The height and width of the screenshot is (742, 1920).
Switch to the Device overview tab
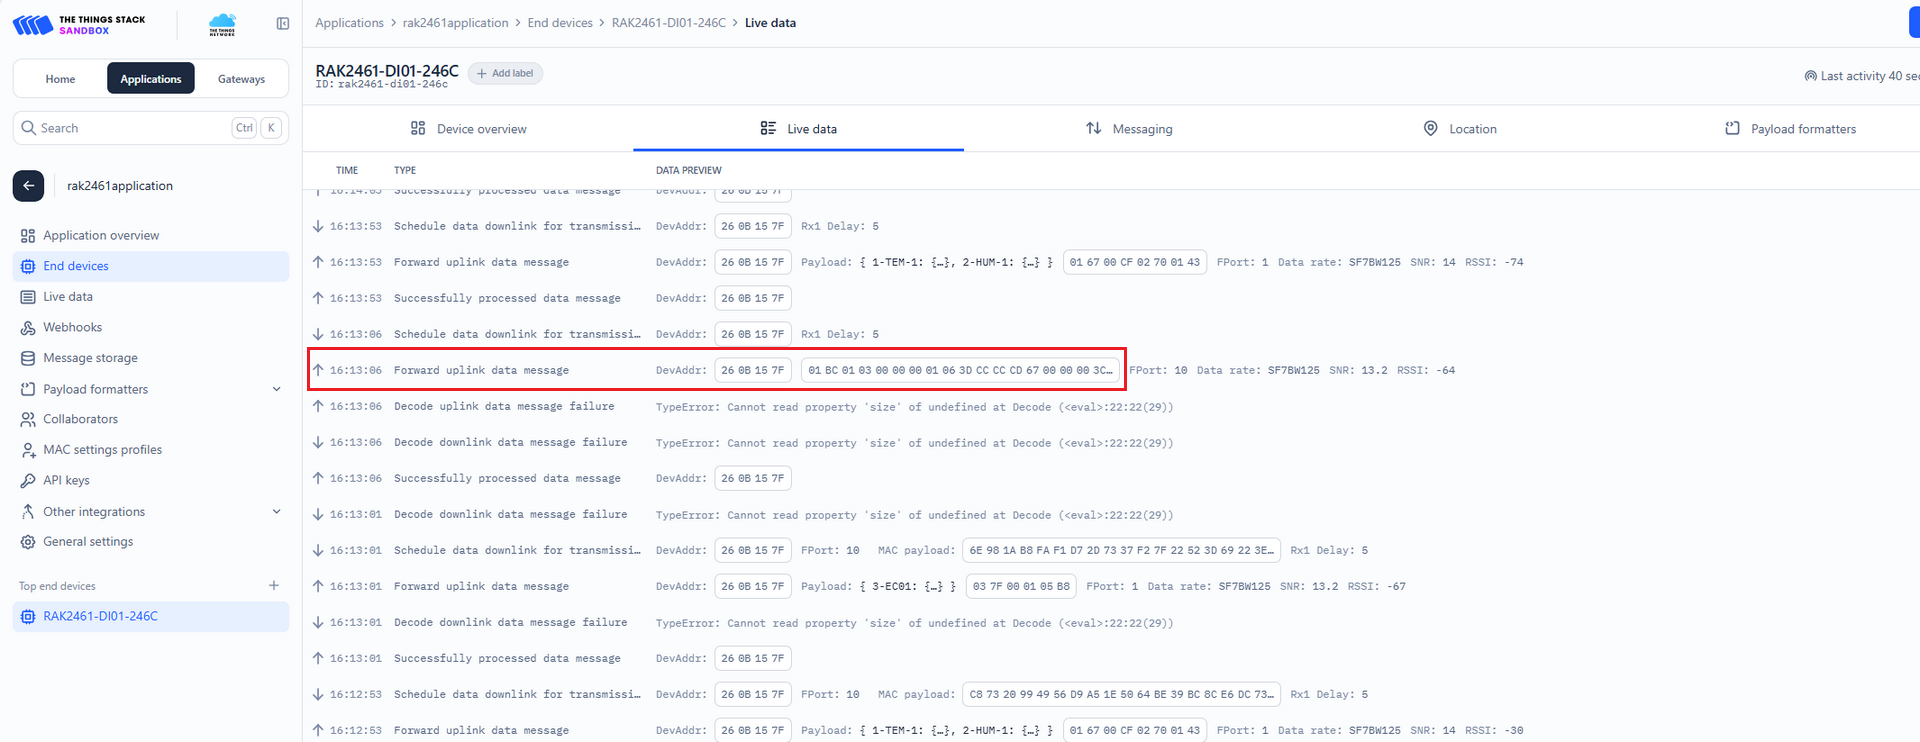click(x=468, y=129)
